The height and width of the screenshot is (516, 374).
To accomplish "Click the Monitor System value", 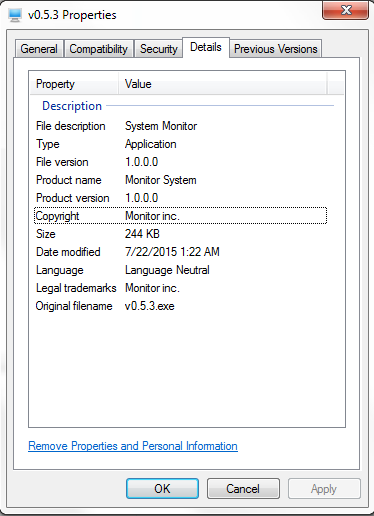I will click(x=161, y=180).
